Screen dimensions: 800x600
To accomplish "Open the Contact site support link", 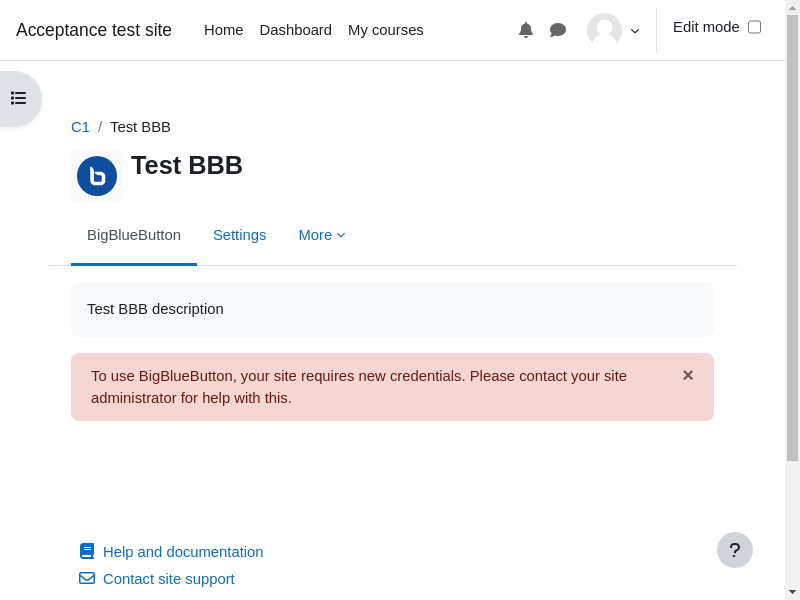I will tap(168, 579).
